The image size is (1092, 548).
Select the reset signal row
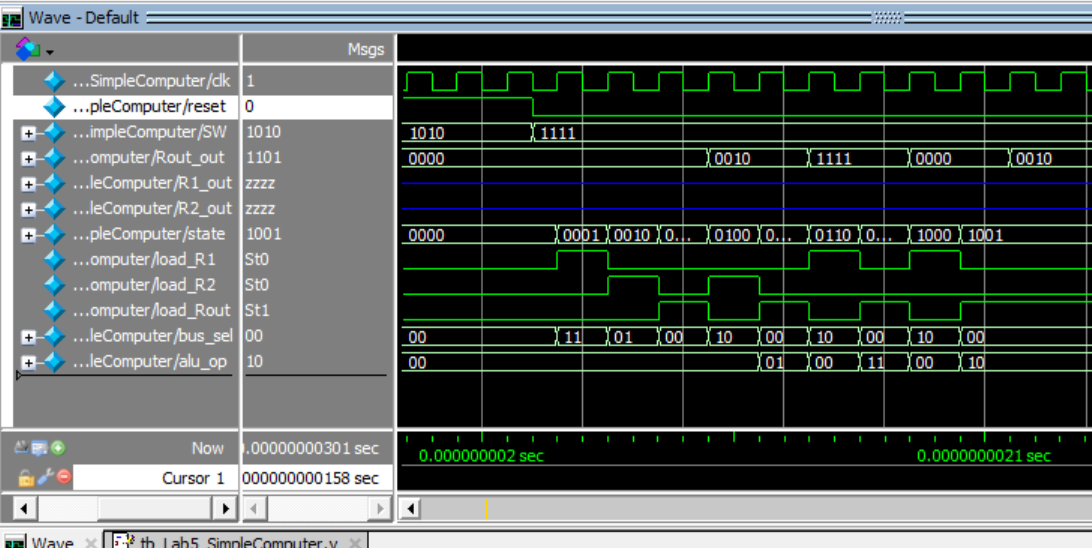coord(150,106)
